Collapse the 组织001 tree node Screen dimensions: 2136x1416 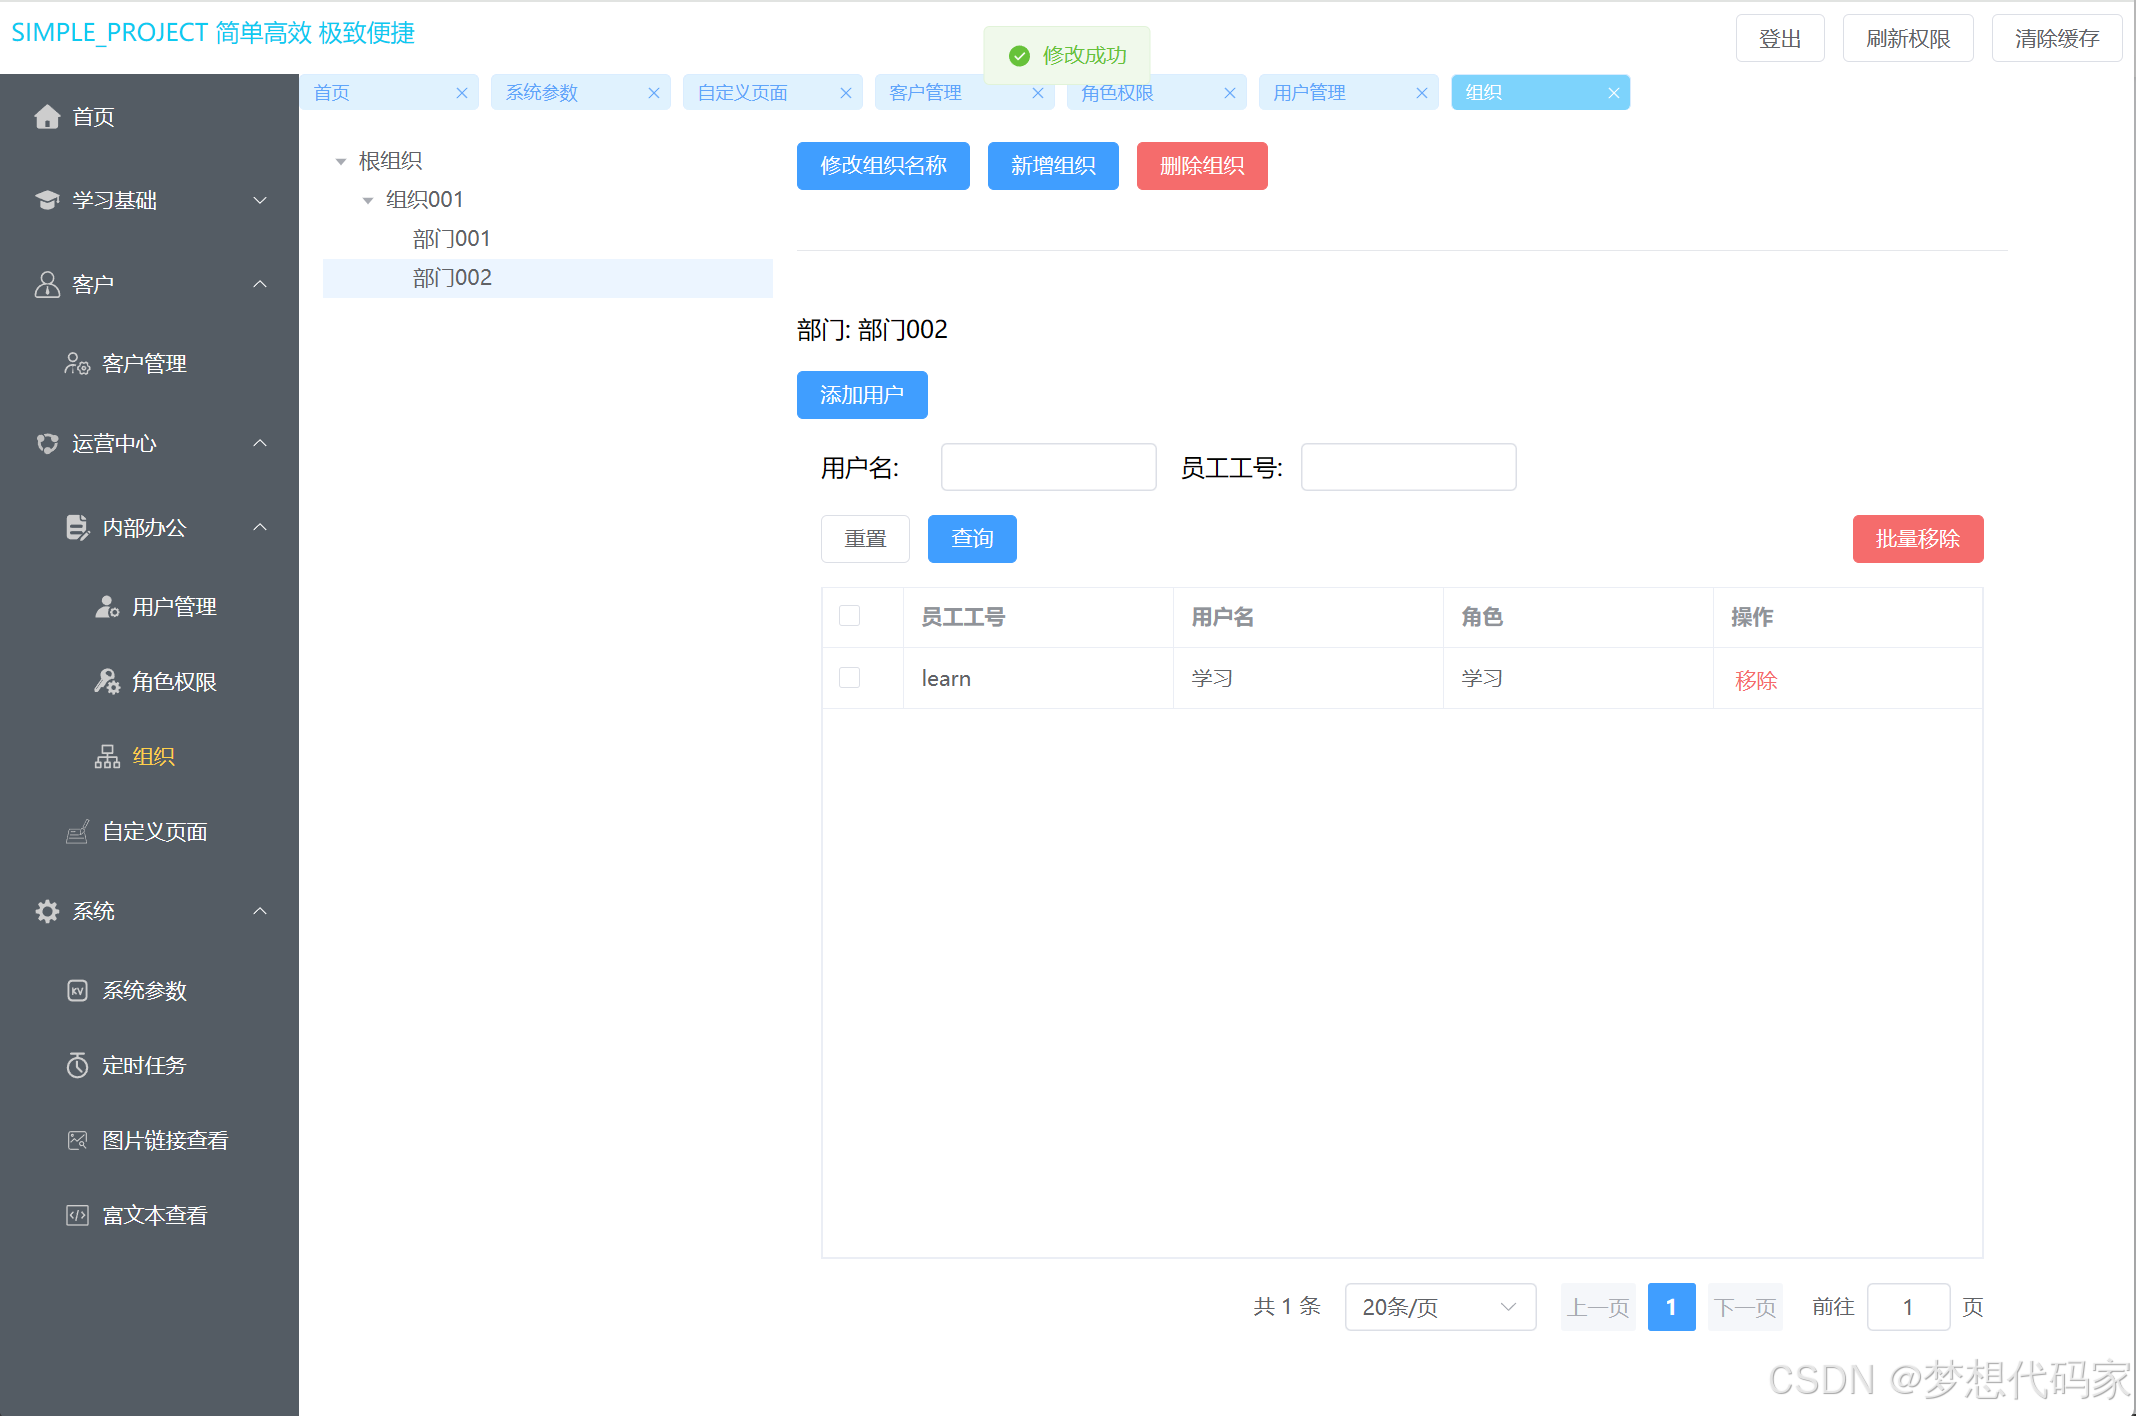pyautogui.click(x=367, y=199)
